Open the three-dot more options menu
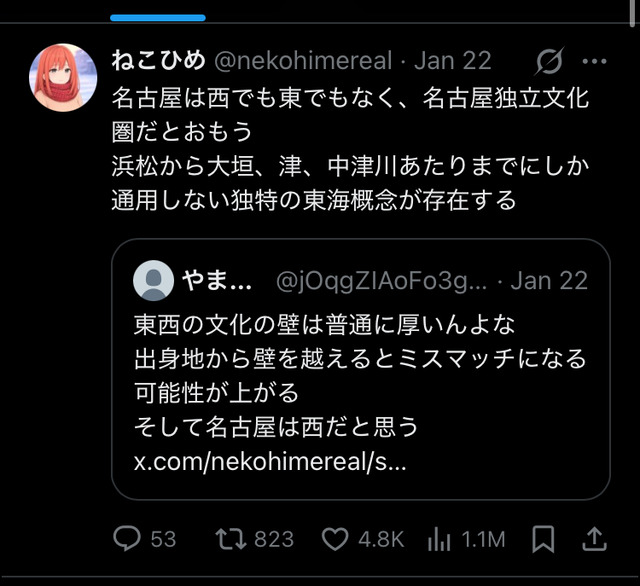 click(594, 61)
